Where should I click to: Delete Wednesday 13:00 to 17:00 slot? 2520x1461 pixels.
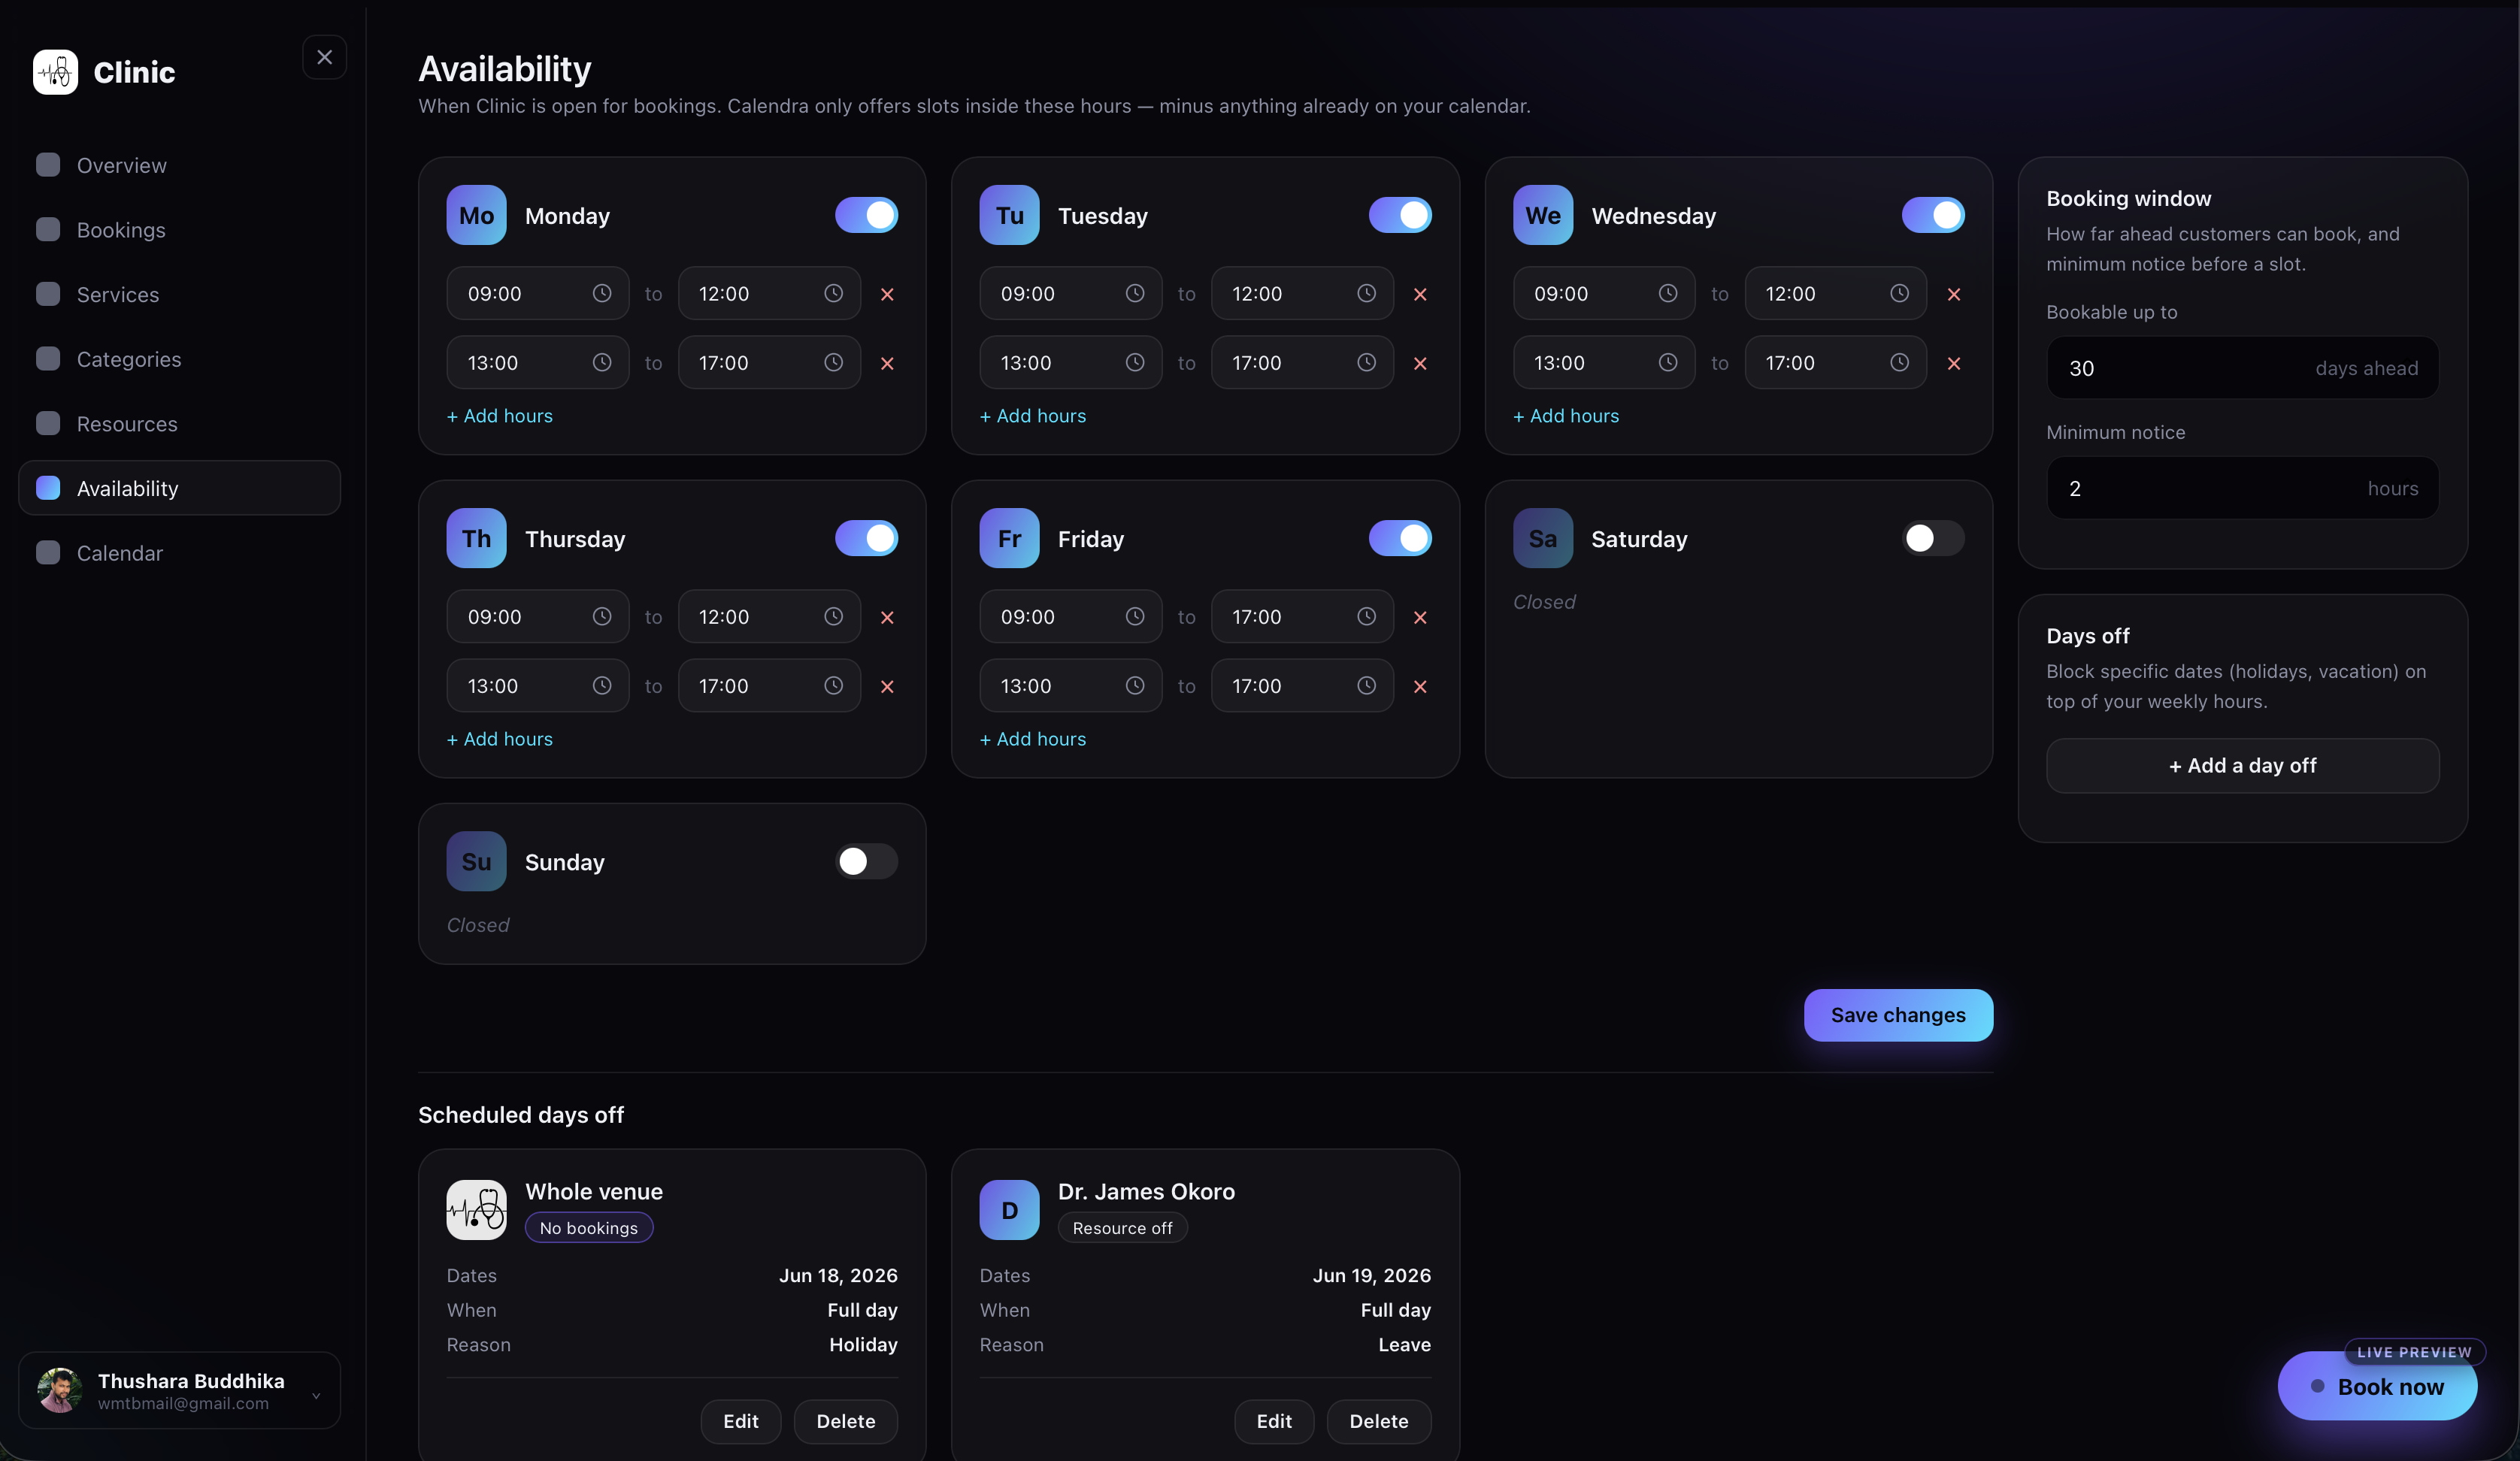click(1954, 363)
